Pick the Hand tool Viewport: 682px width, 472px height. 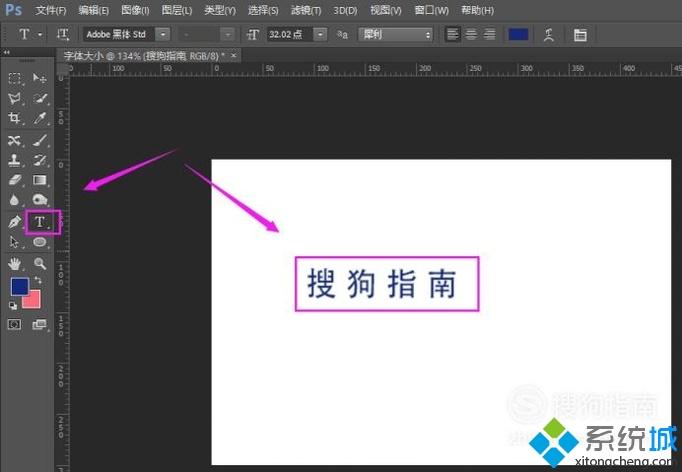click(15, 263)
